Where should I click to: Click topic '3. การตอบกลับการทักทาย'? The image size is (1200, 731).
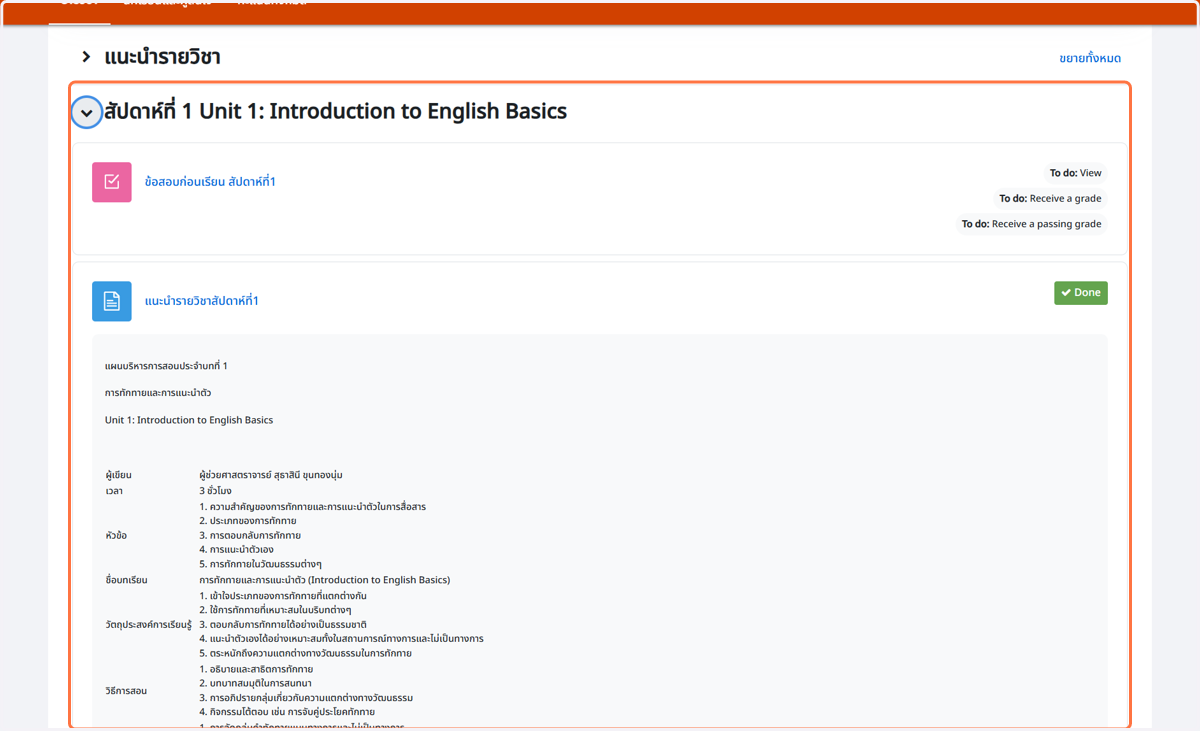tap(250, 535)
